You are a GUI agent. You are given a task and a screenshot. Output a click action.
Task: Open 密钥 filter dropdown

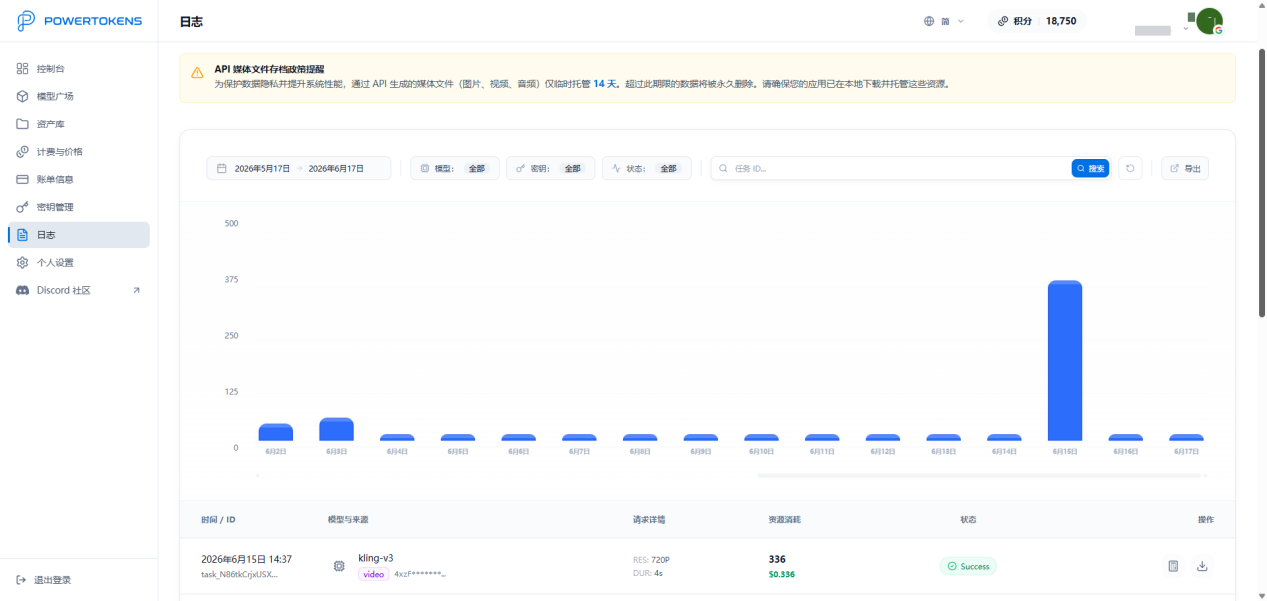550,169
